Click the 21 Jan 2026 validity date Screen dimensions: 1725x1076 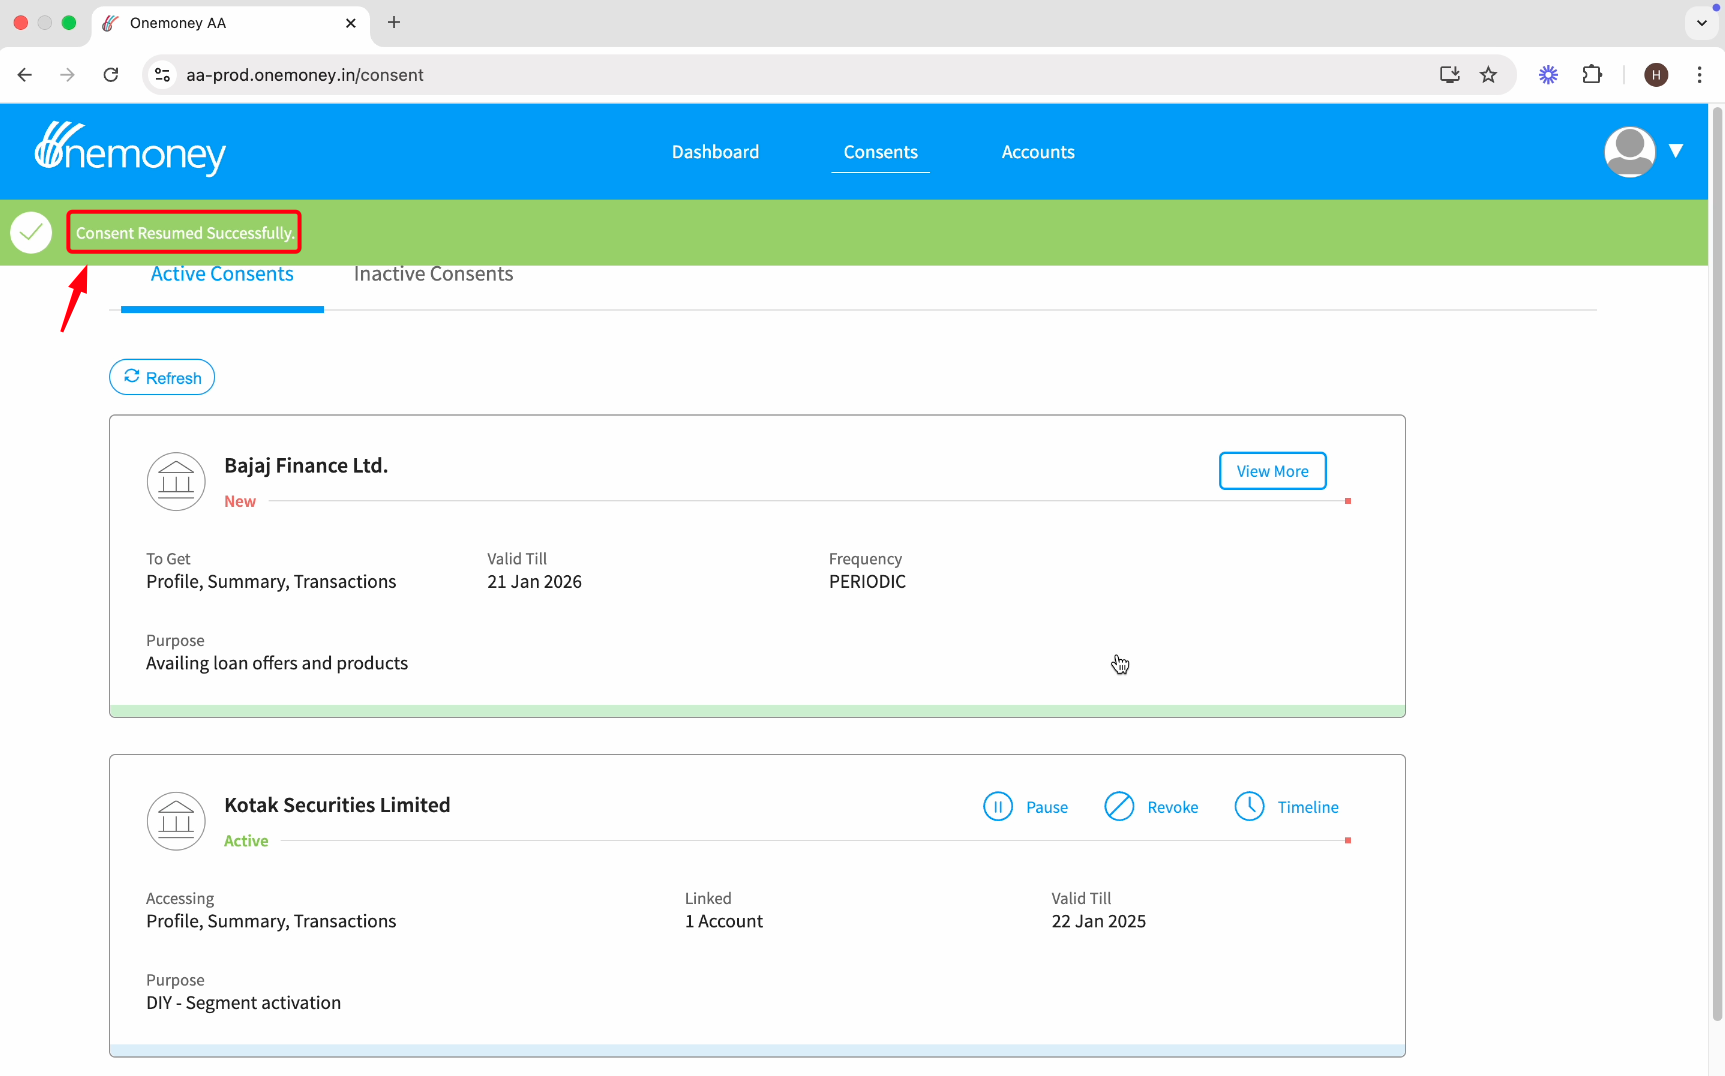coord(534,582)
